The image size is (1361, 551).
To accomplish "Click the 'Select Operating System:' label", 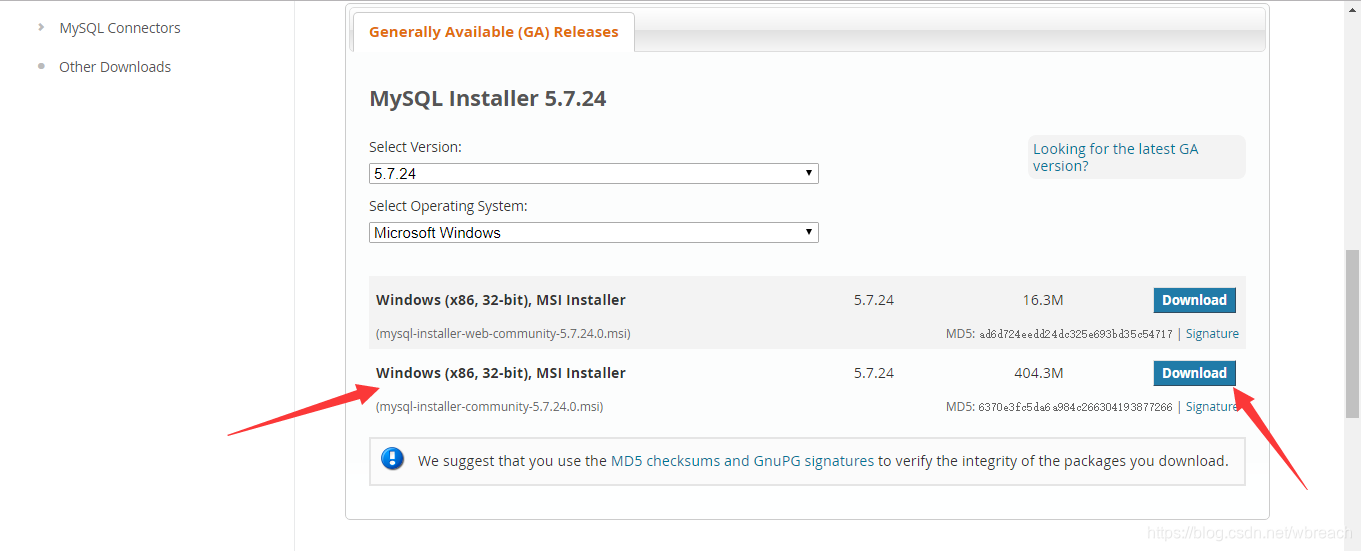I will (x=448, y=206).
